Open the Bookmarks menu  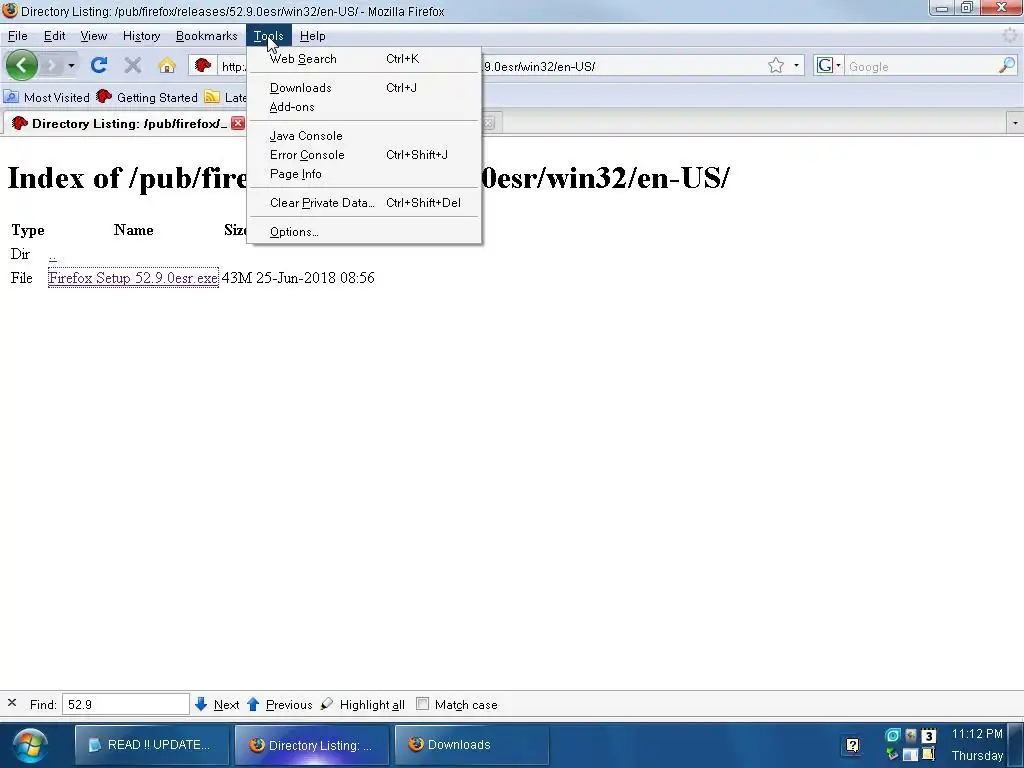coord(206,36)
